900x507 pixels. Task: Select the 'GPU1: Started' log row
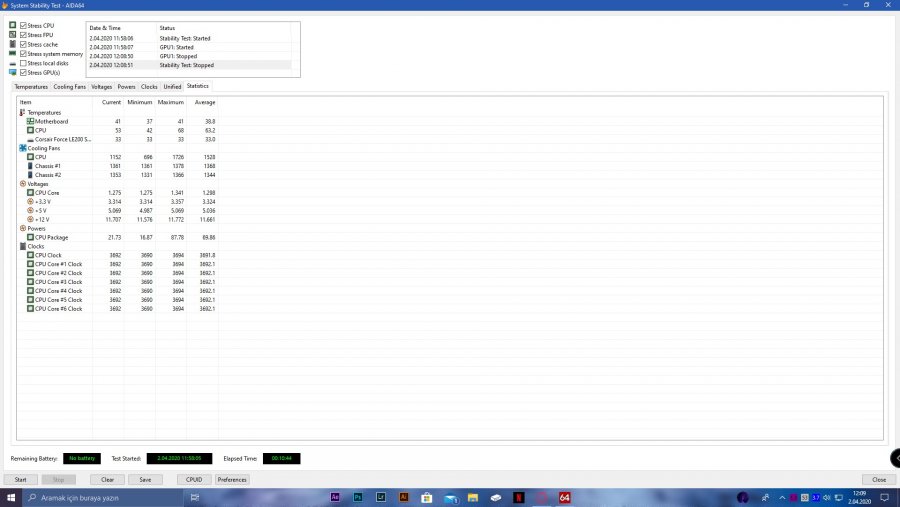(189, 47)
